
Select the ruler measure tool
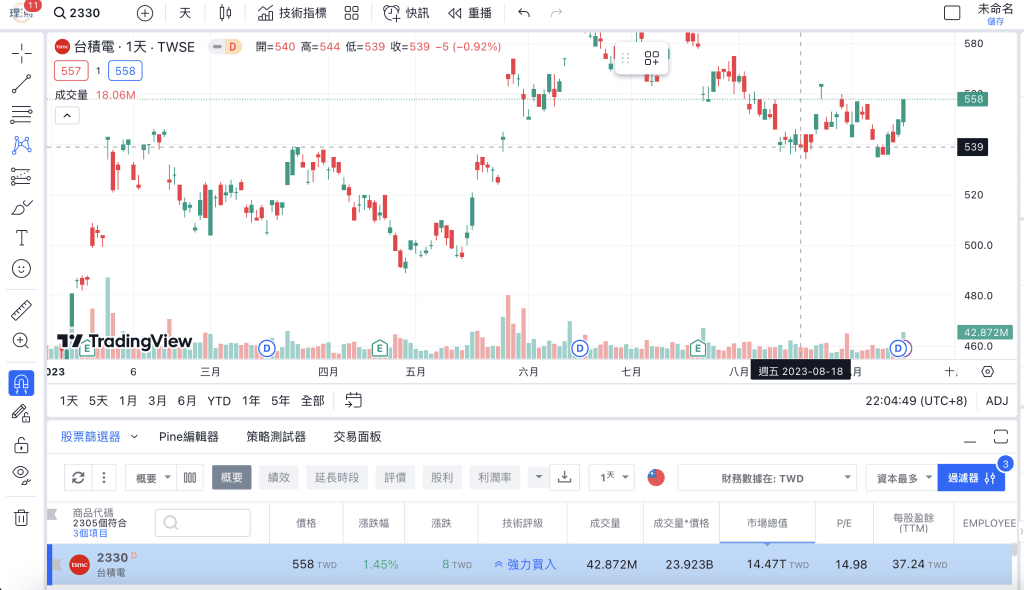[x=21, y=310]
